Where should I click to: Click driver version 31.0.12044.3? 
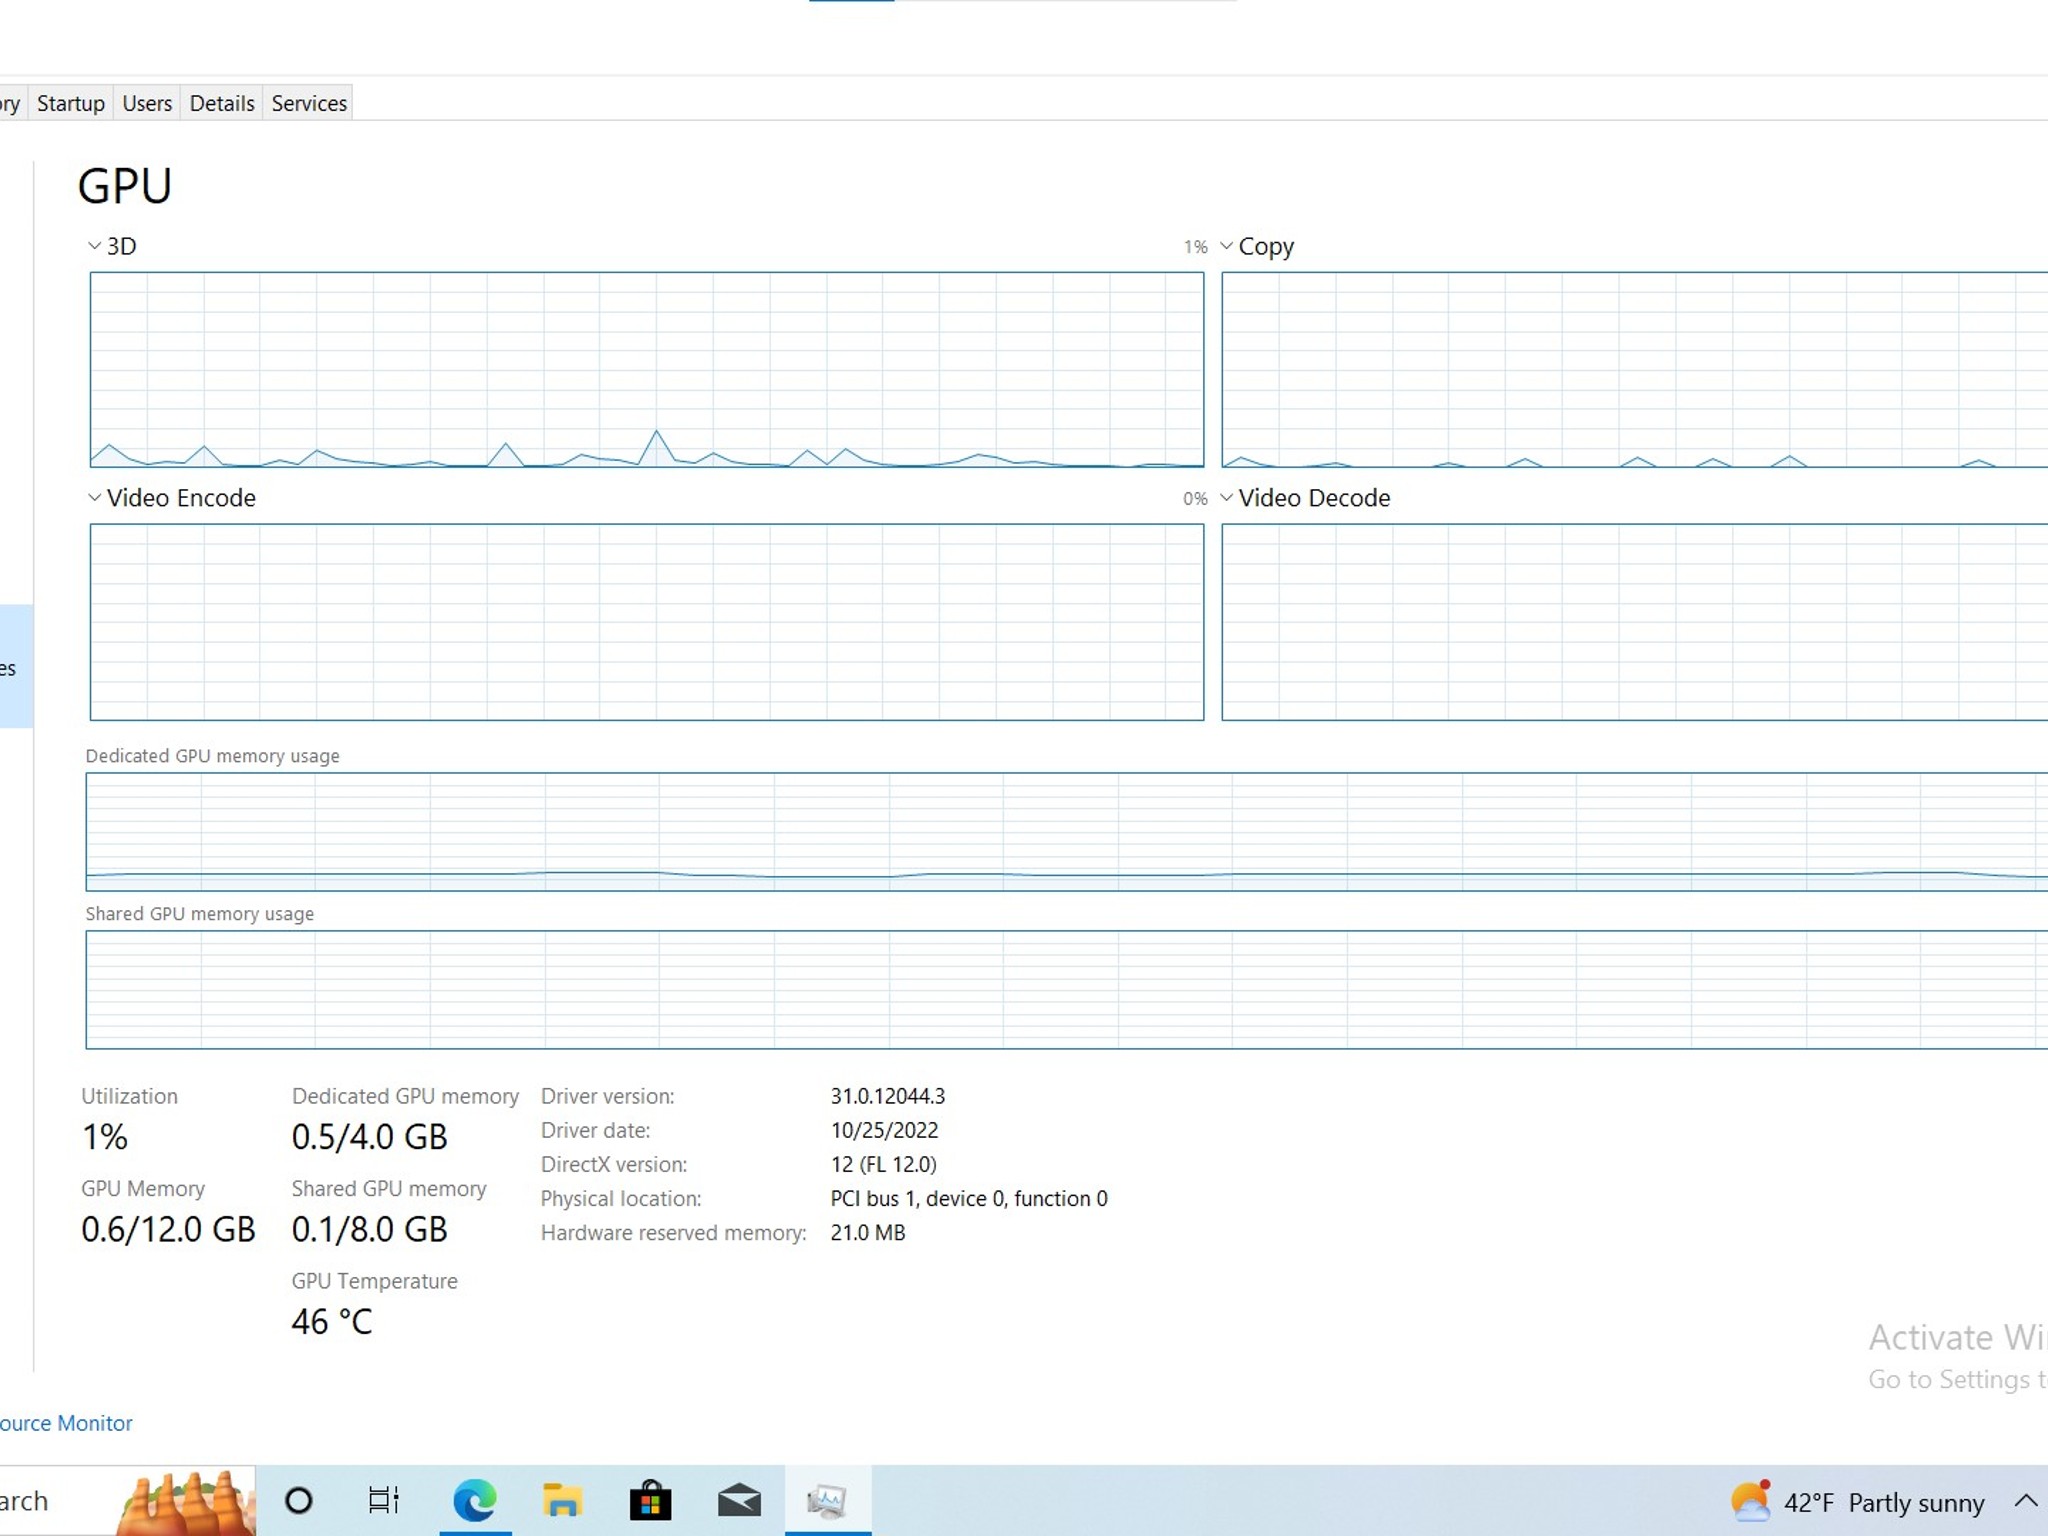(888, 1096)
